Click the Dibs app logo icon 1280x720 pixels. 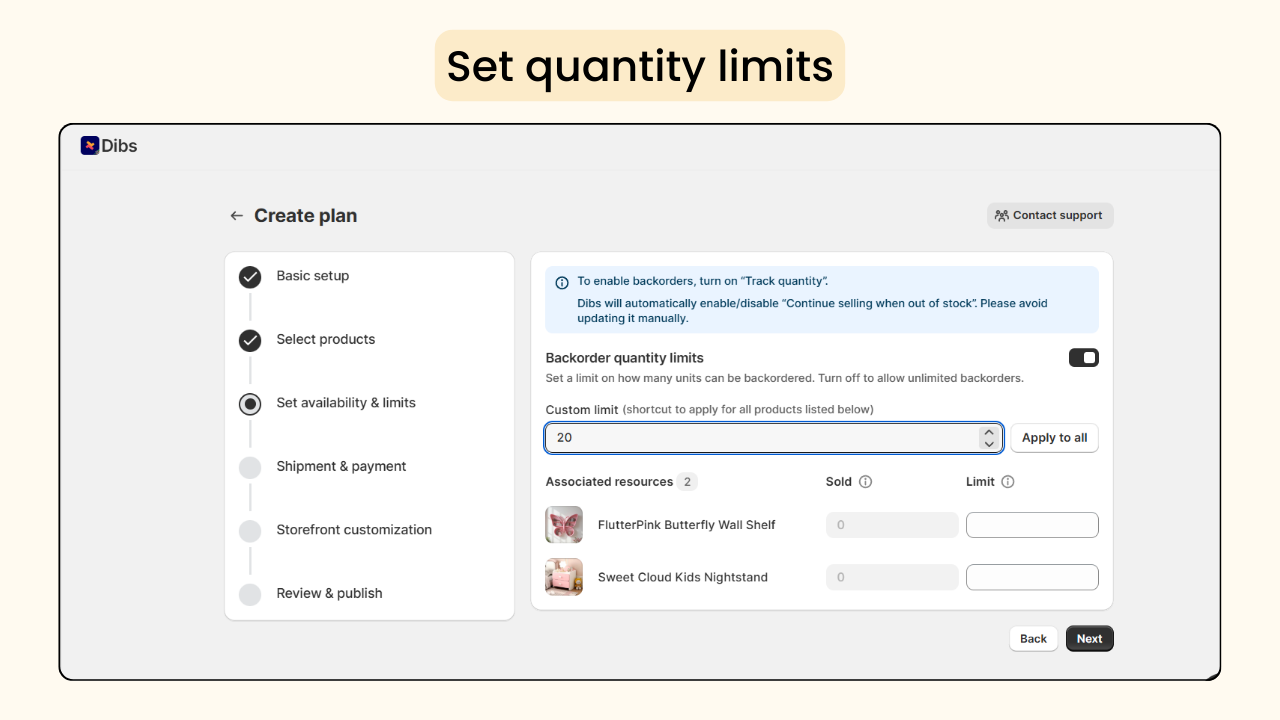(90, 145)
